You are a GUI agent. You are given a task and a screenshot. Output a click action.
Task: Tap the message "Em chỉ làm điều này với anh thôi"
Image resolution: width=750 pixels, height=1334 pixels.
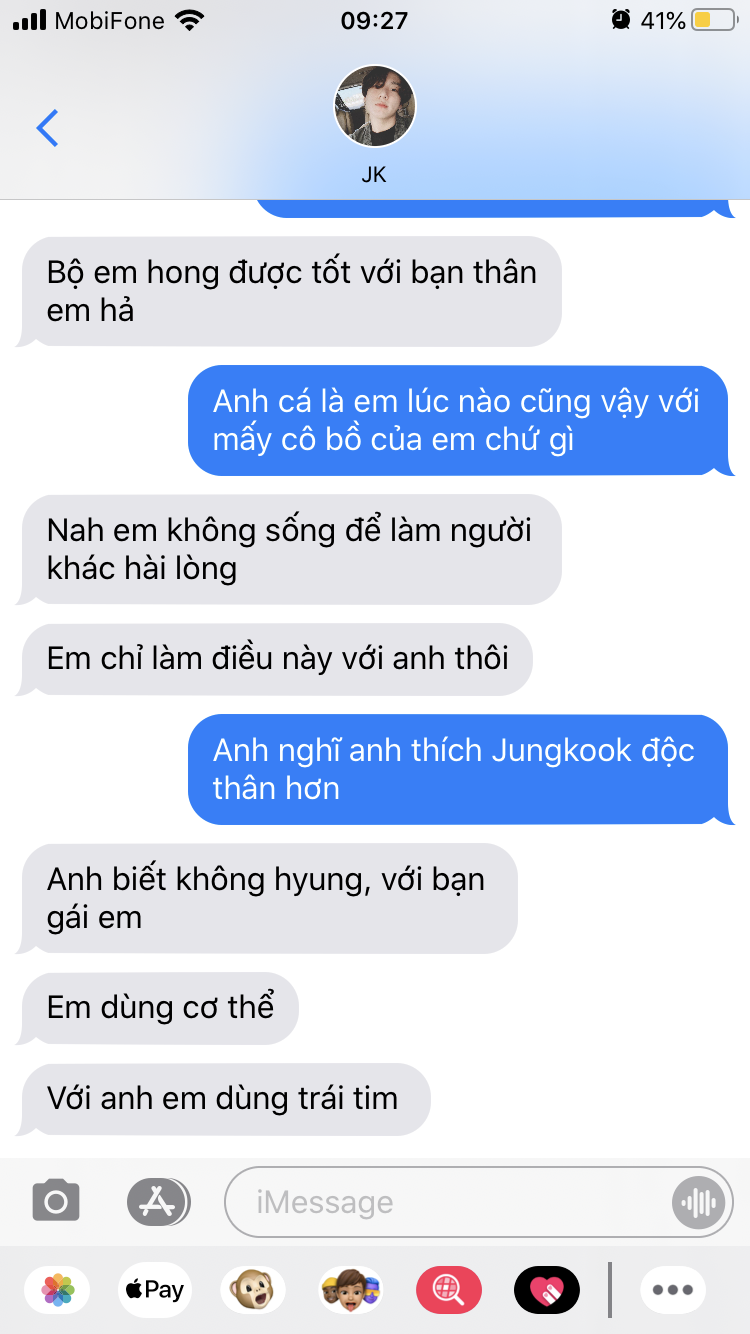(278, 659)
